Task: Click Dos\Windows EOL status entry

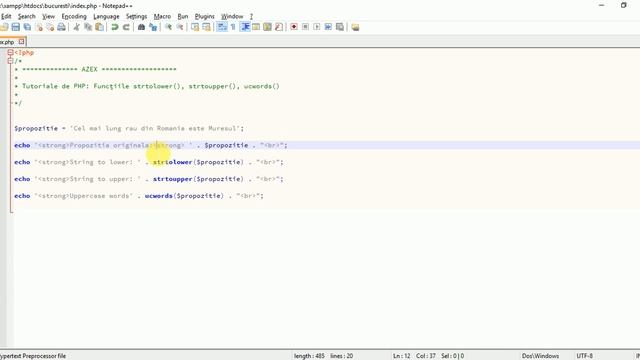Action: point(540,356)
